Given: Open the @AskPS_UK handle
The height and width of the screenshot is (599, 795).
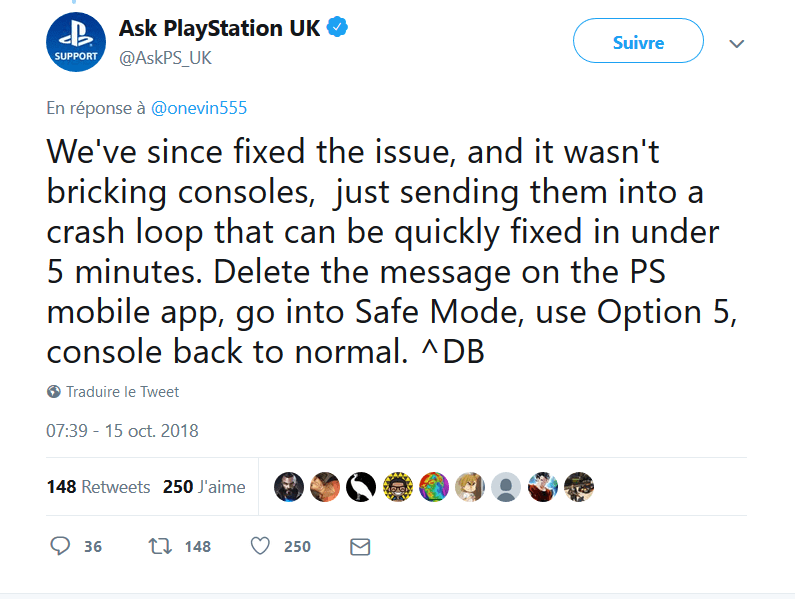Looking at the screenshot, I should (x=165, y=58).
